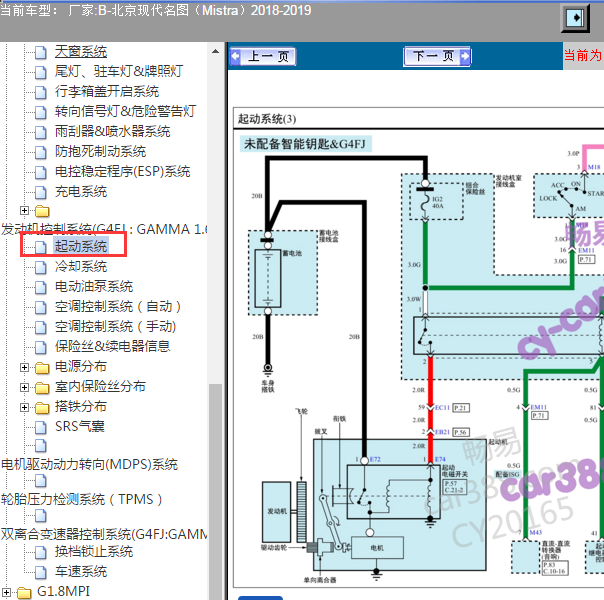
Task: Open 空调控制系统（自动） entry
Action: 119,307
